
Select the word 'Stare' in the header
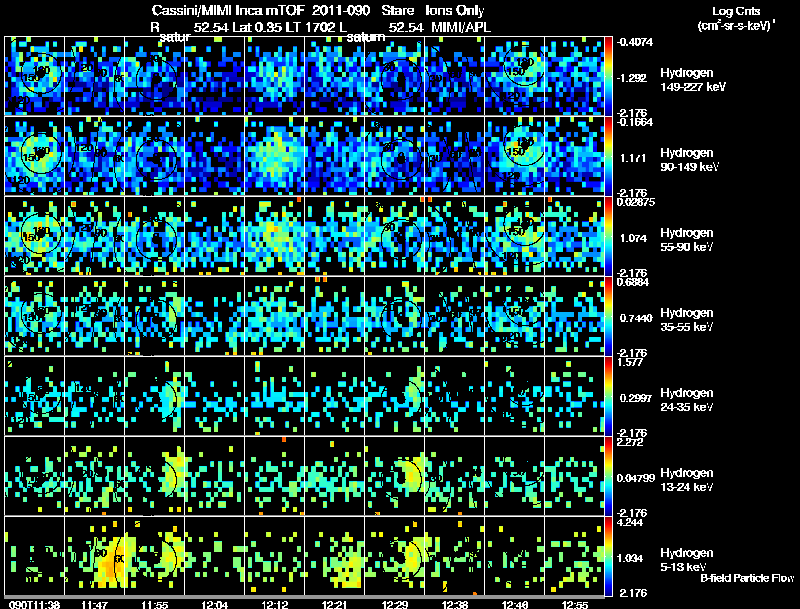[x=397, y=11]
